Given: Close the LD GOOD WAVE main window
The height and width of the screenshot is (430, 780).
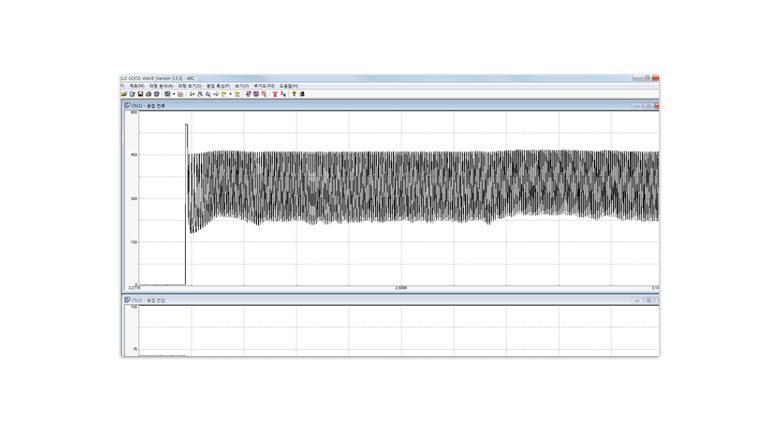Looking at the screenshot, I should [x=656, y=78].
